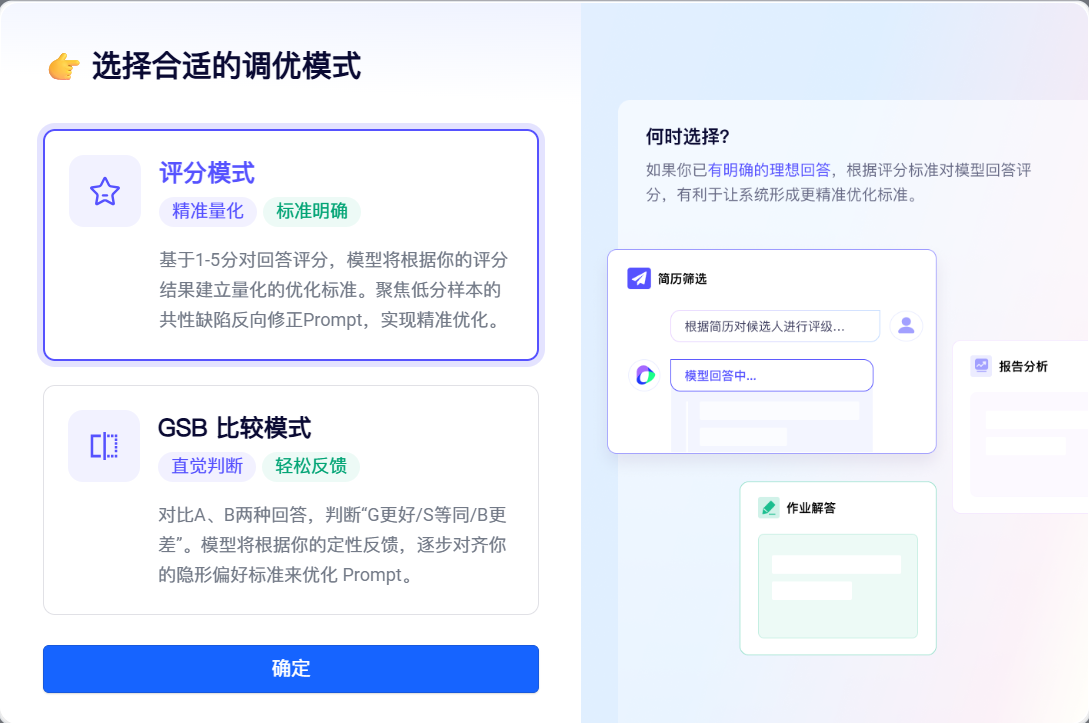1089x723 pixels.
Task: Confirm selection with the 确定 button
Action: (x=291, y=669)
